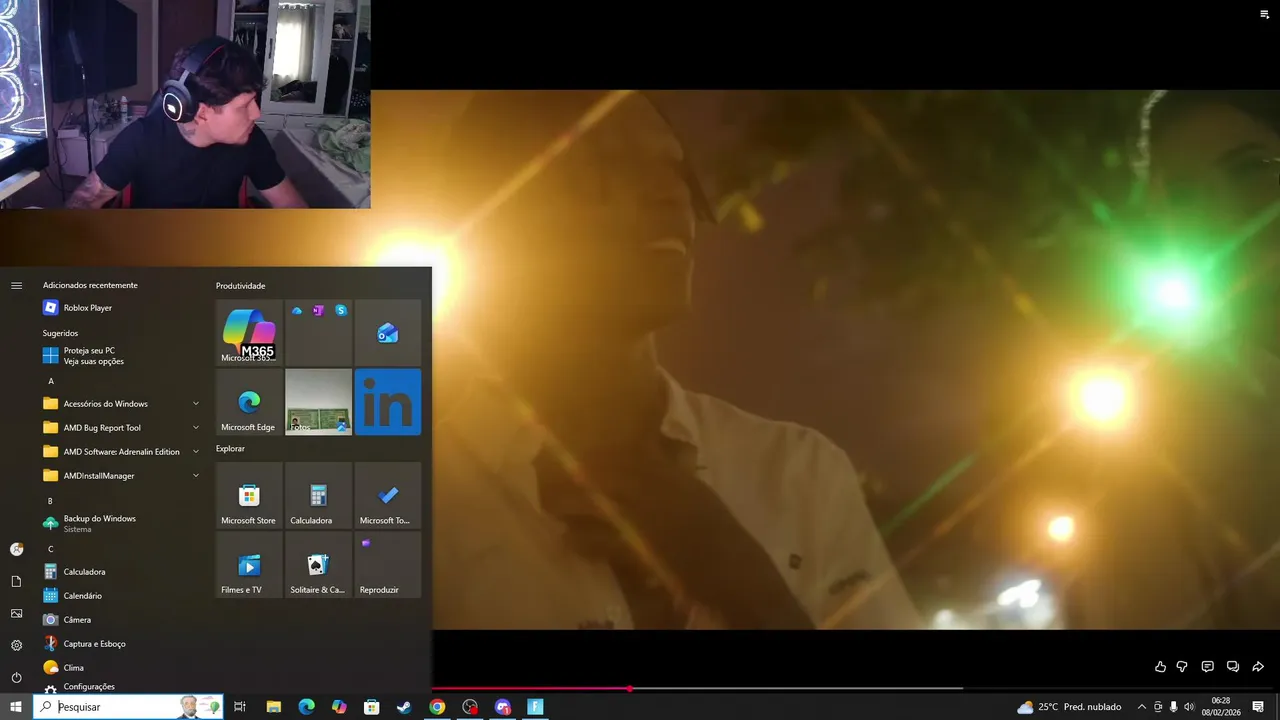Open Steam from the taskbar

pos(404,707)
